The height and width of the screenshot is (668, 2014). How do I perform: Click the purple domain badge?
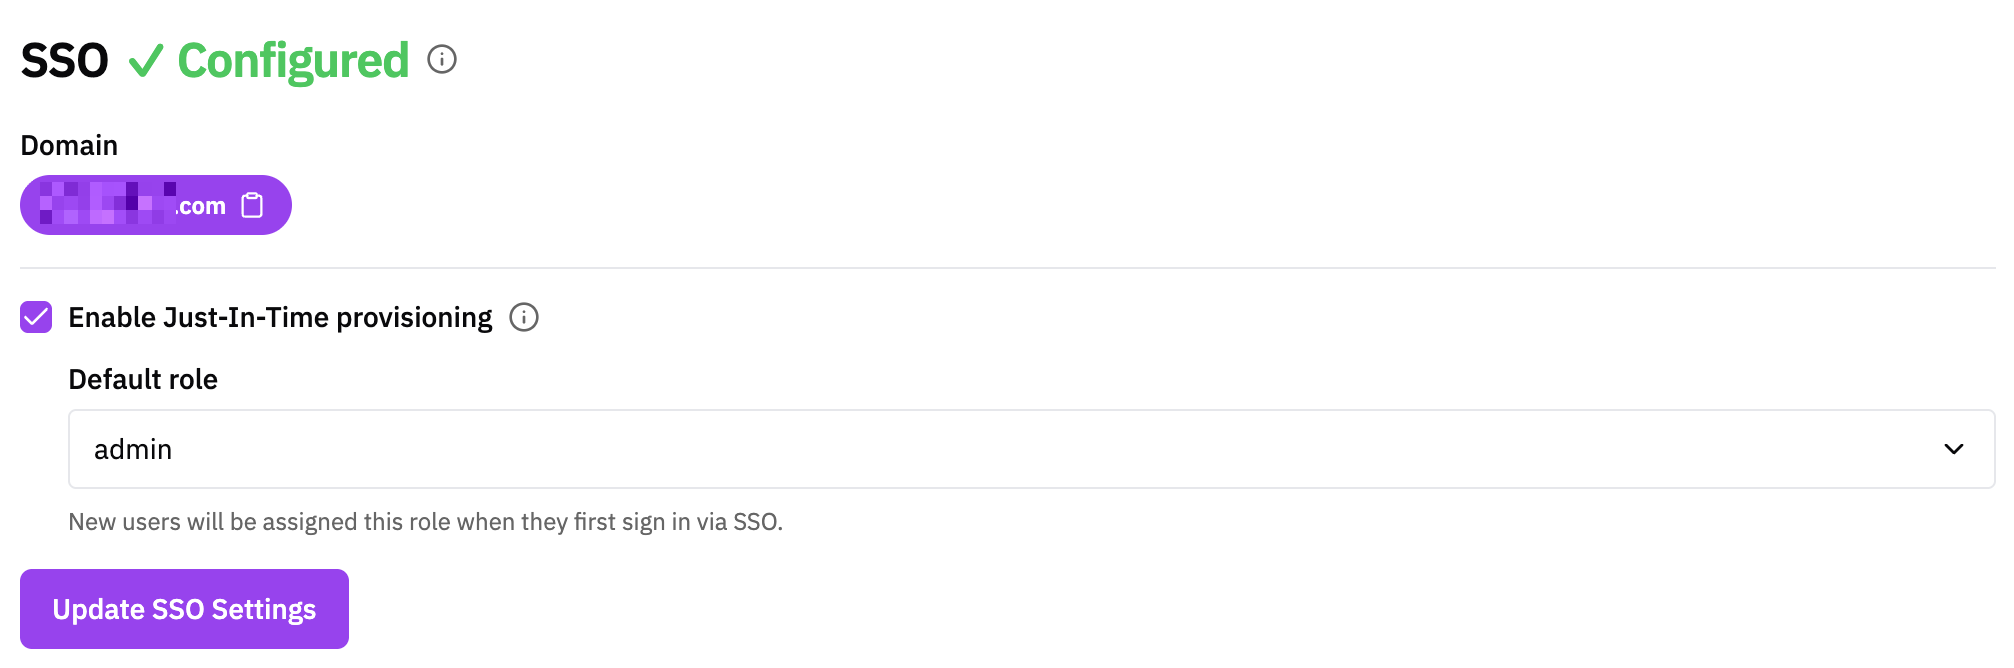pyautogui.click(x=130, y=204)
